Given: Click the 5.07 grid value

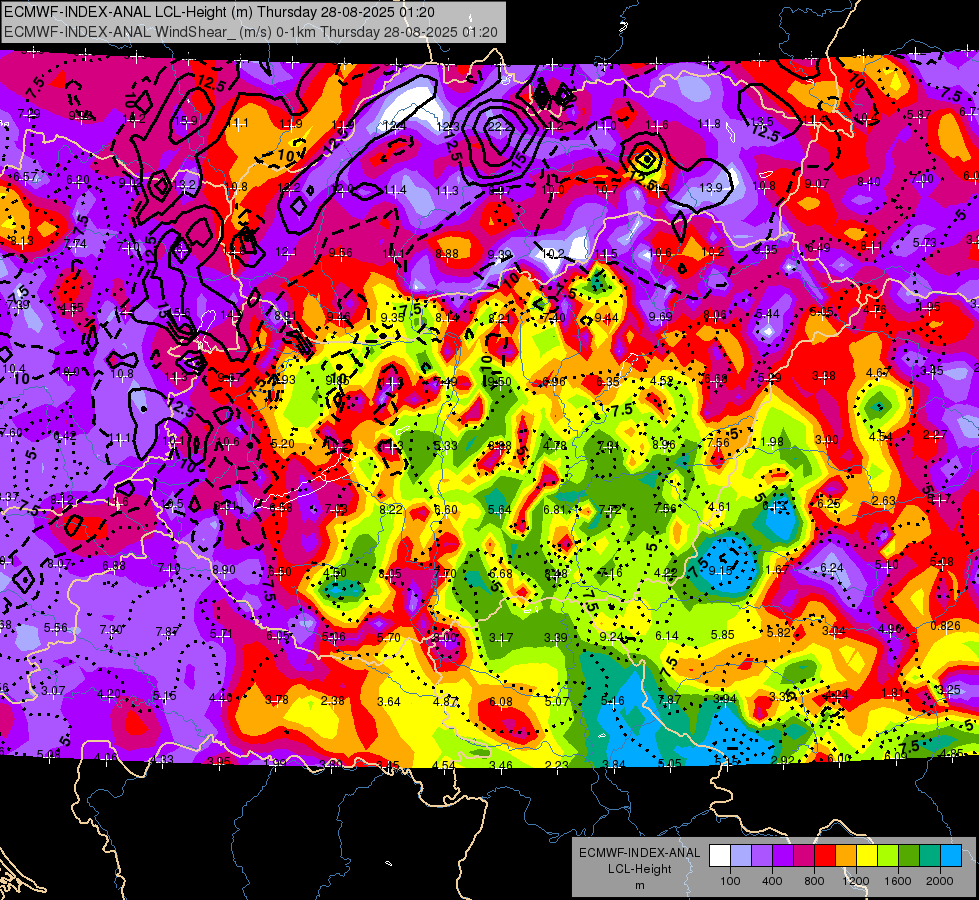Looking at the screenshot, I should [556, 701].
